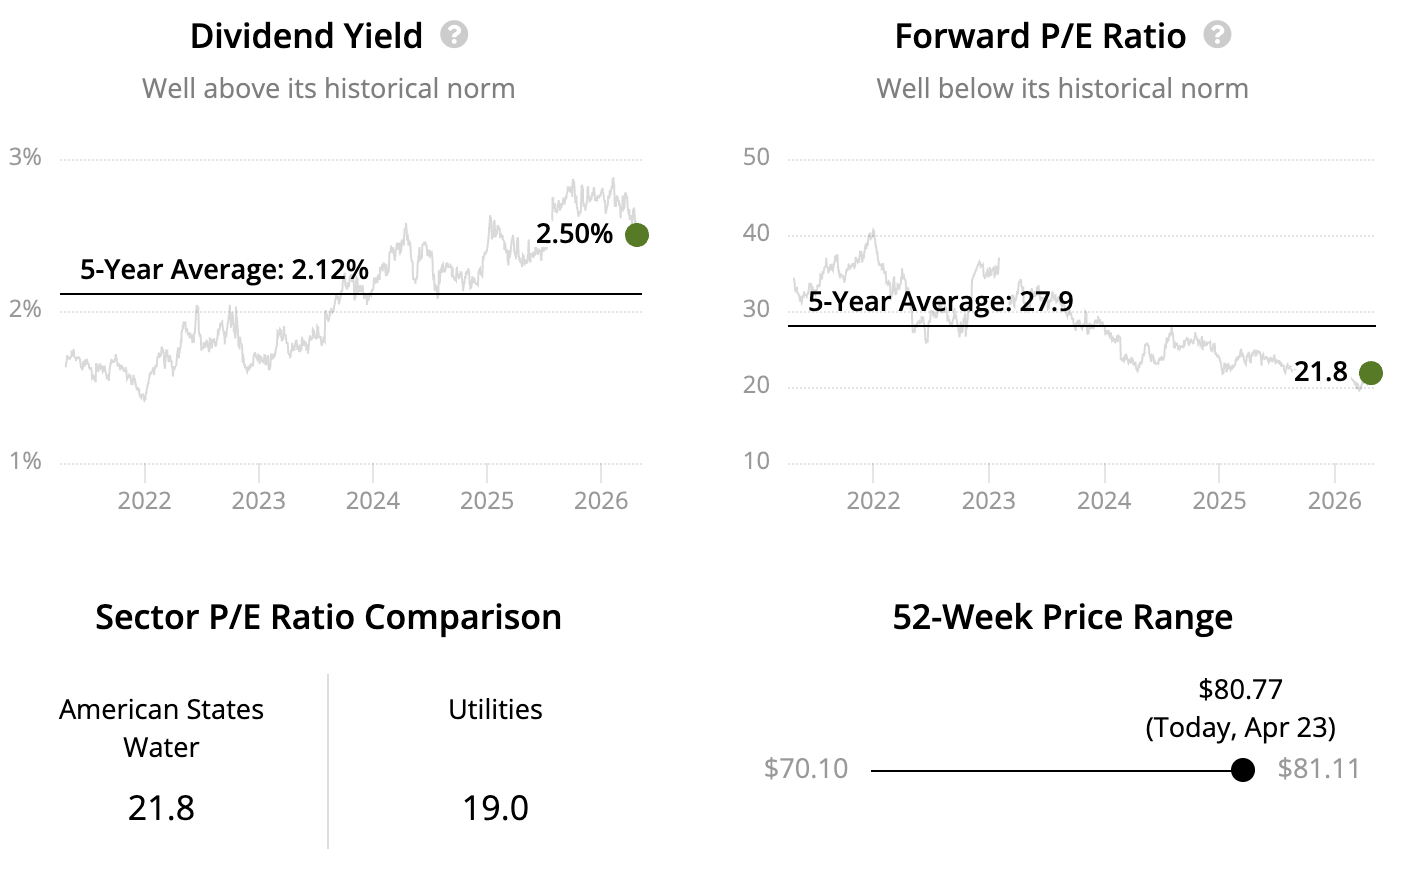Click the $70.10 52-week low price

coord(805,769)
